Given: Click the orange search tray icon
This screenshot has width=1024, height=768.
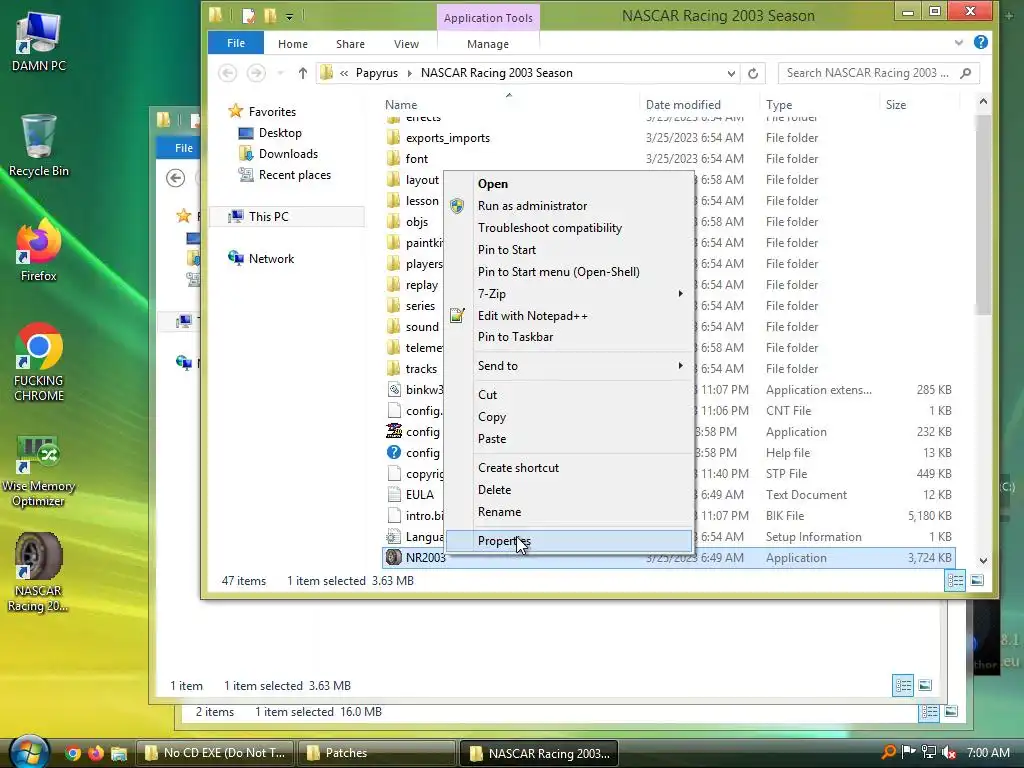Looking at the screenshot, I should point(889,752).
